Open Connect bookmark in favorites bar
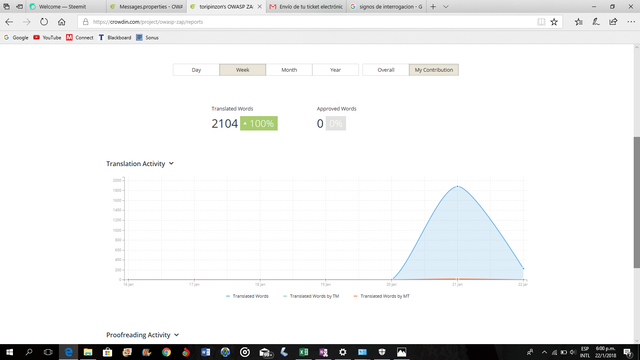Screen dimensions: 640x360 (x=80, y=38)
